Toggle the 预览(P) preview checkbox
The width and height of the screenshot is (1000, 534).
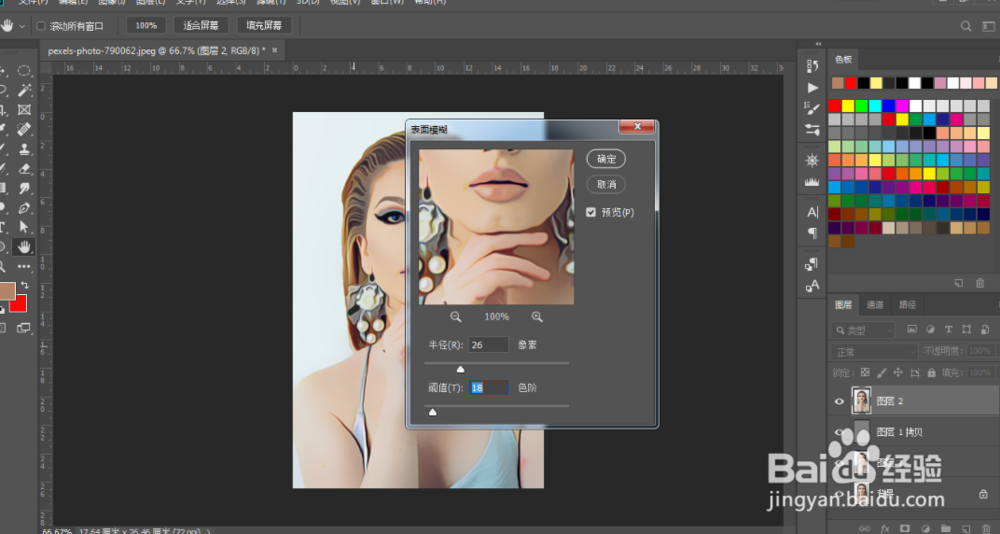click(591, 212)
